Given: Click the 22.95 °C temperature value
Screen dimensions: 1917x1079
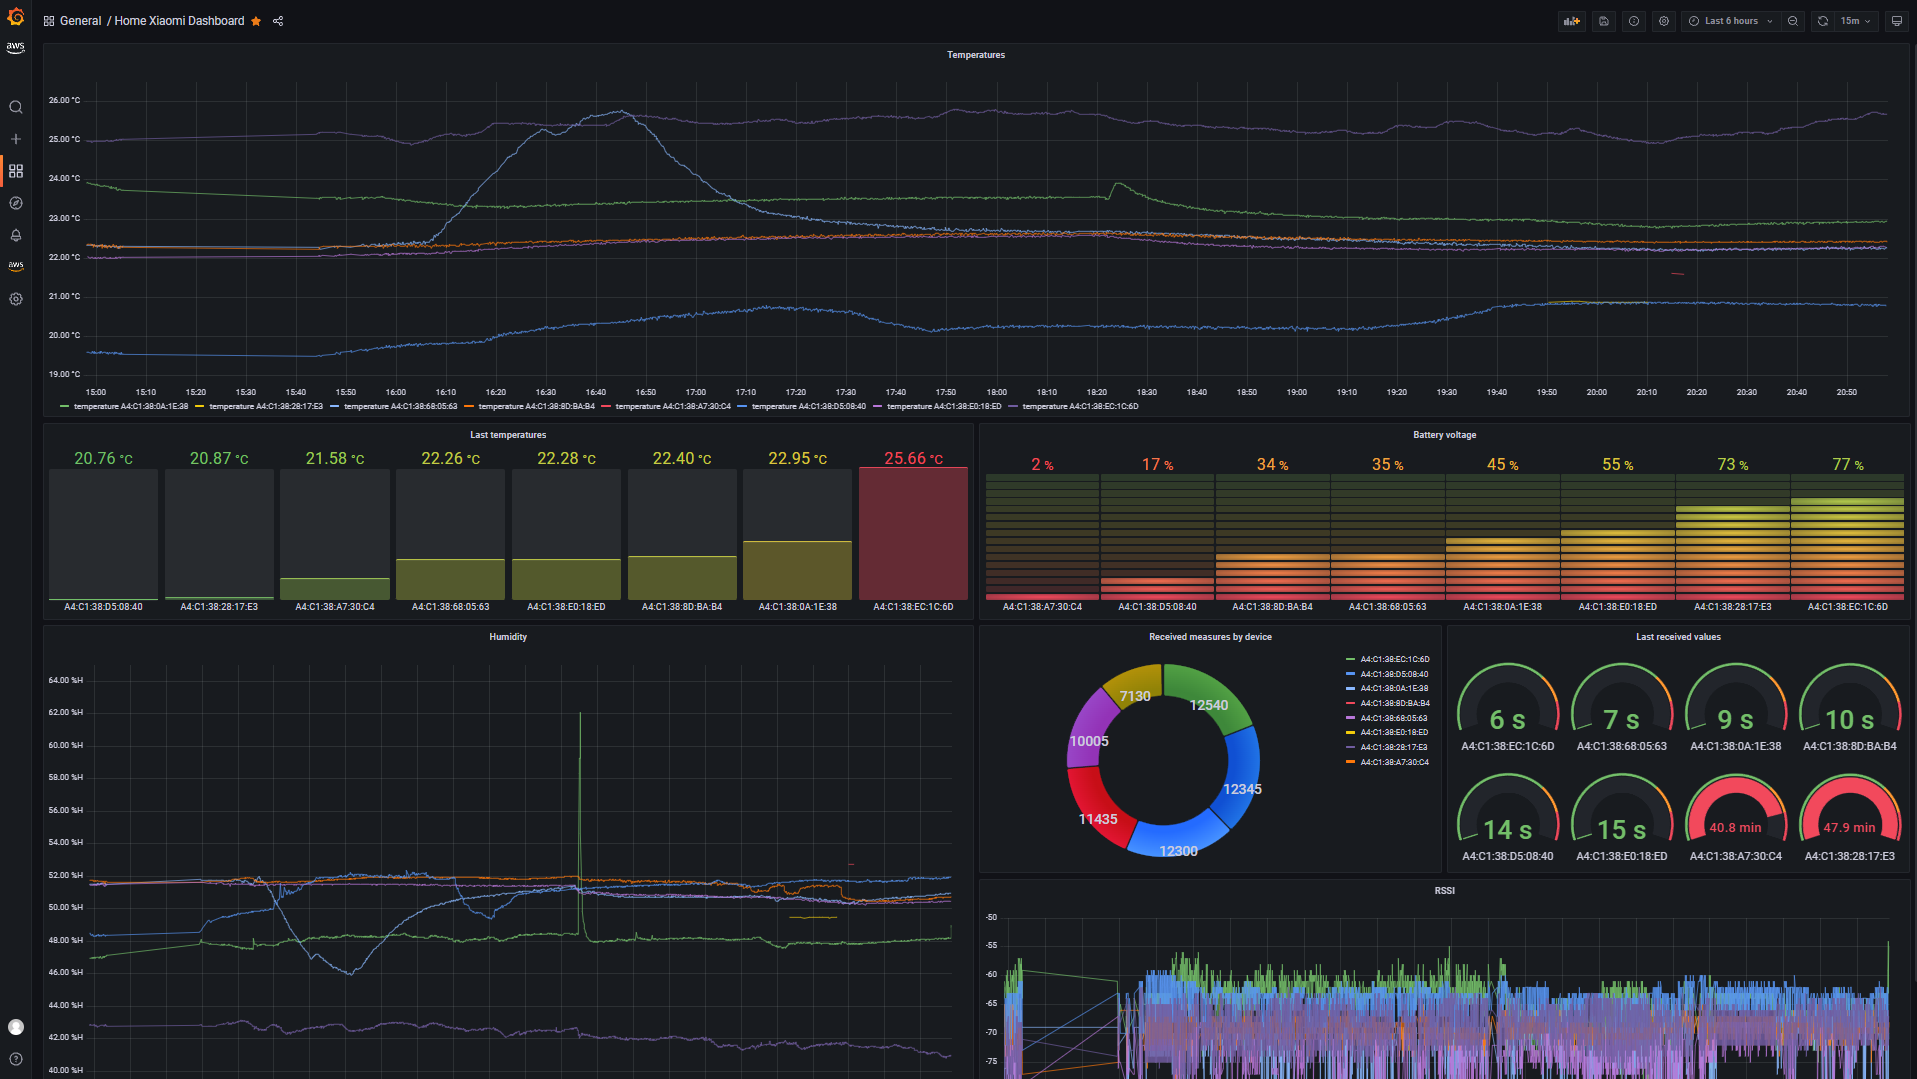Looking at the screenshot, I should [797, 458].
